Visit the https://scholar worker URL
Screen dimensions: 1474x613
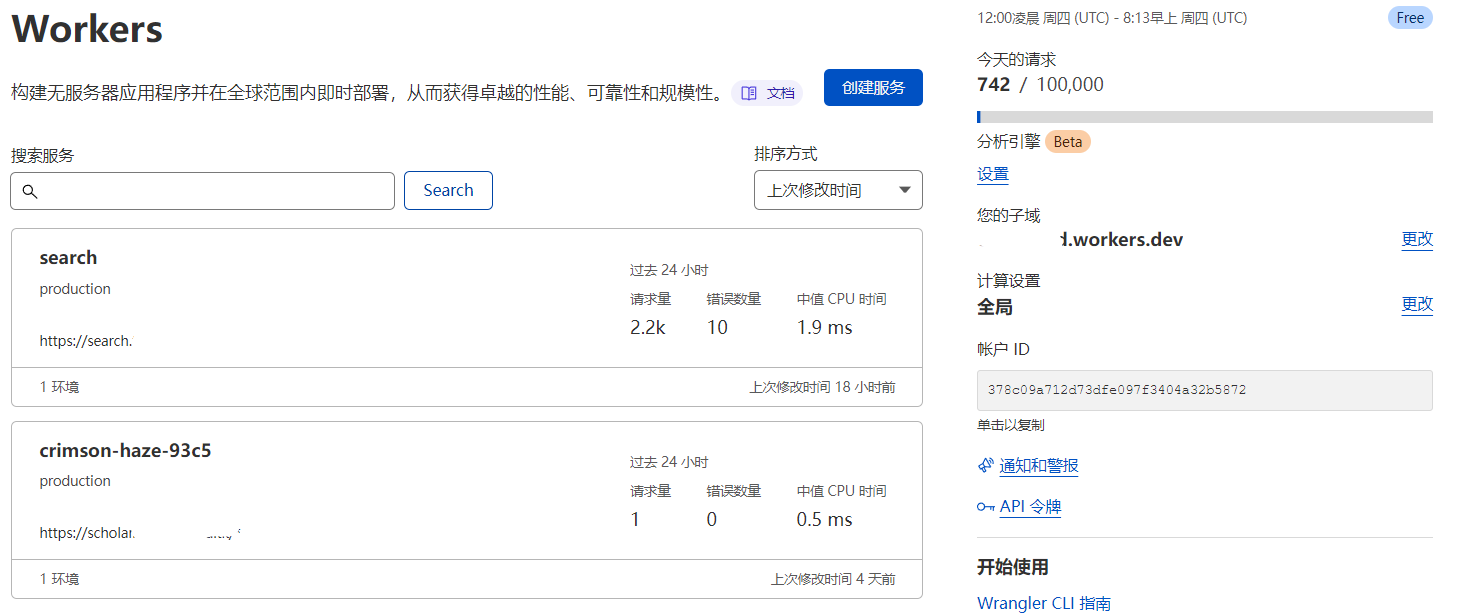click(87, 533)
